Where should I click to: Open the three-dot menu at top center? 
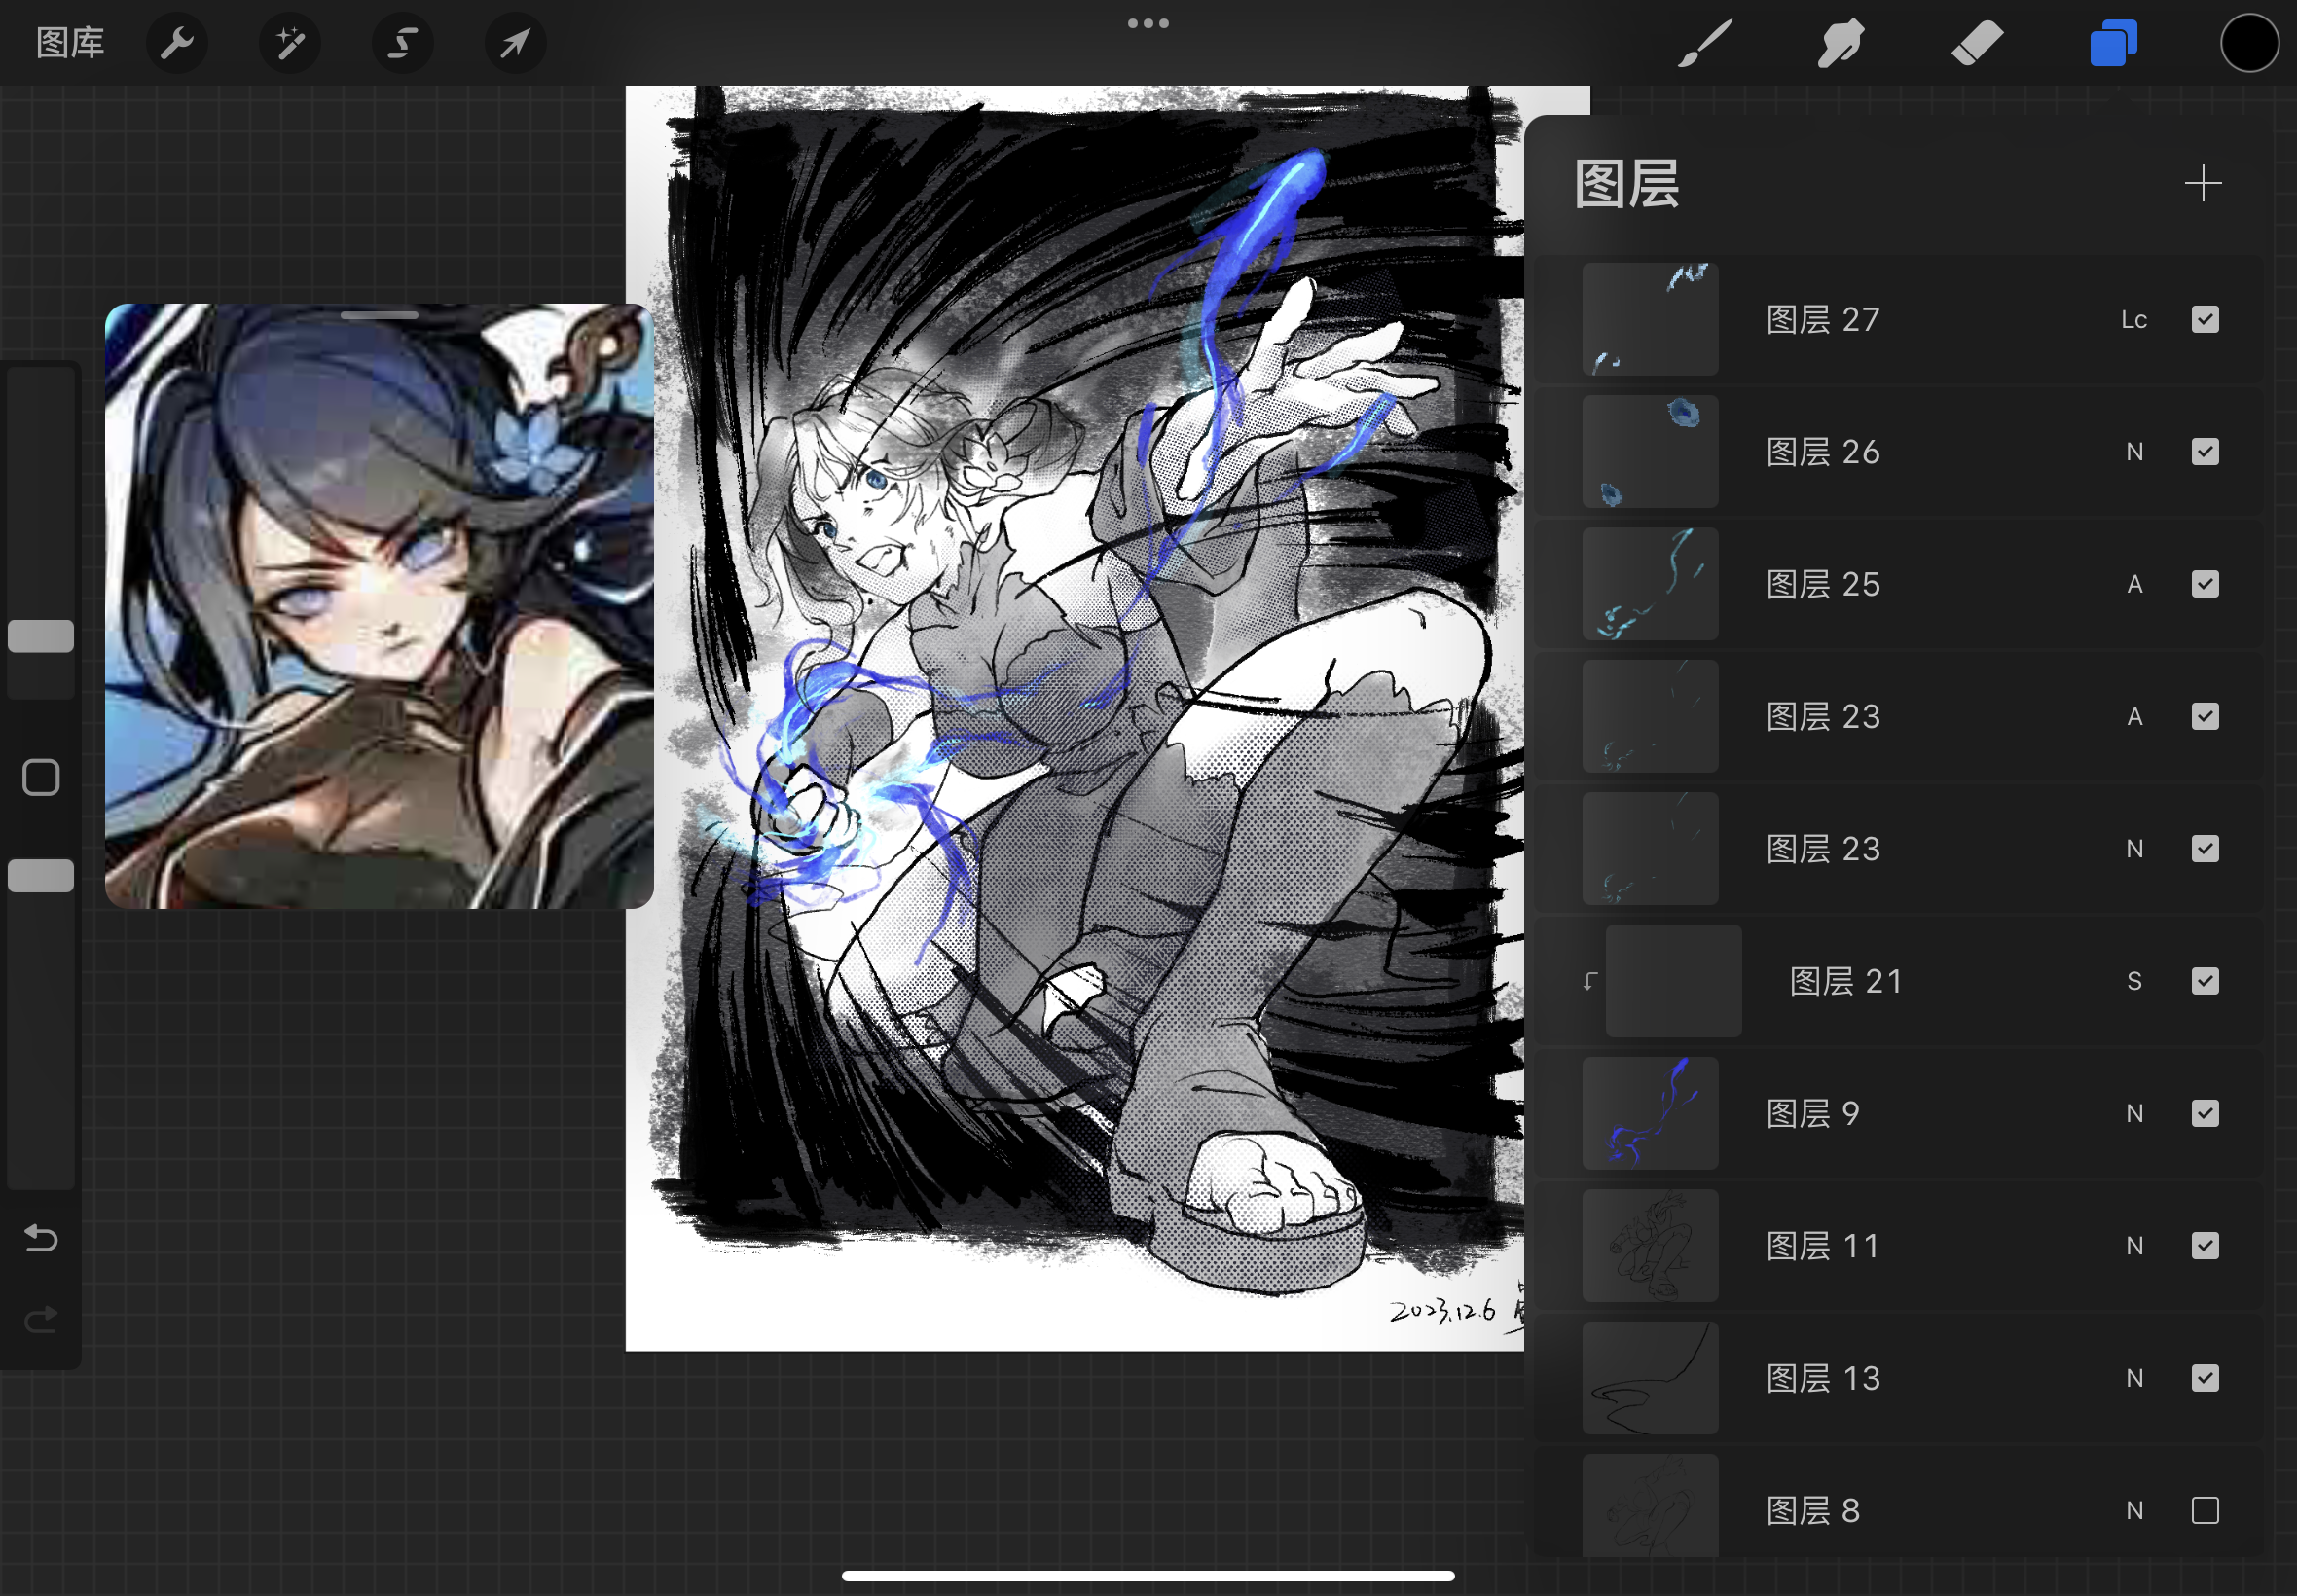click(1148, 23)
